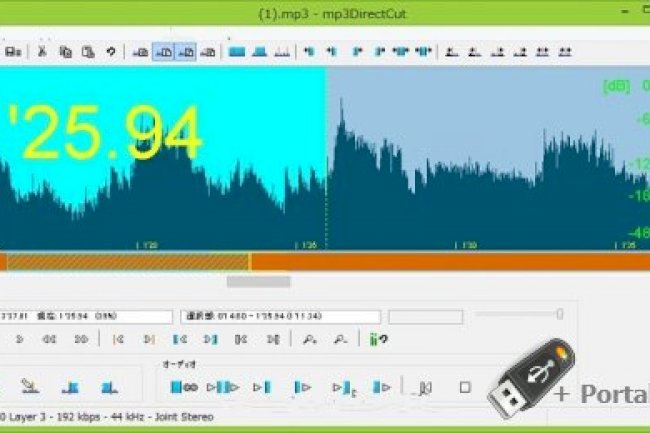Click the unselected light-blue waveform area

click(488, 157)
